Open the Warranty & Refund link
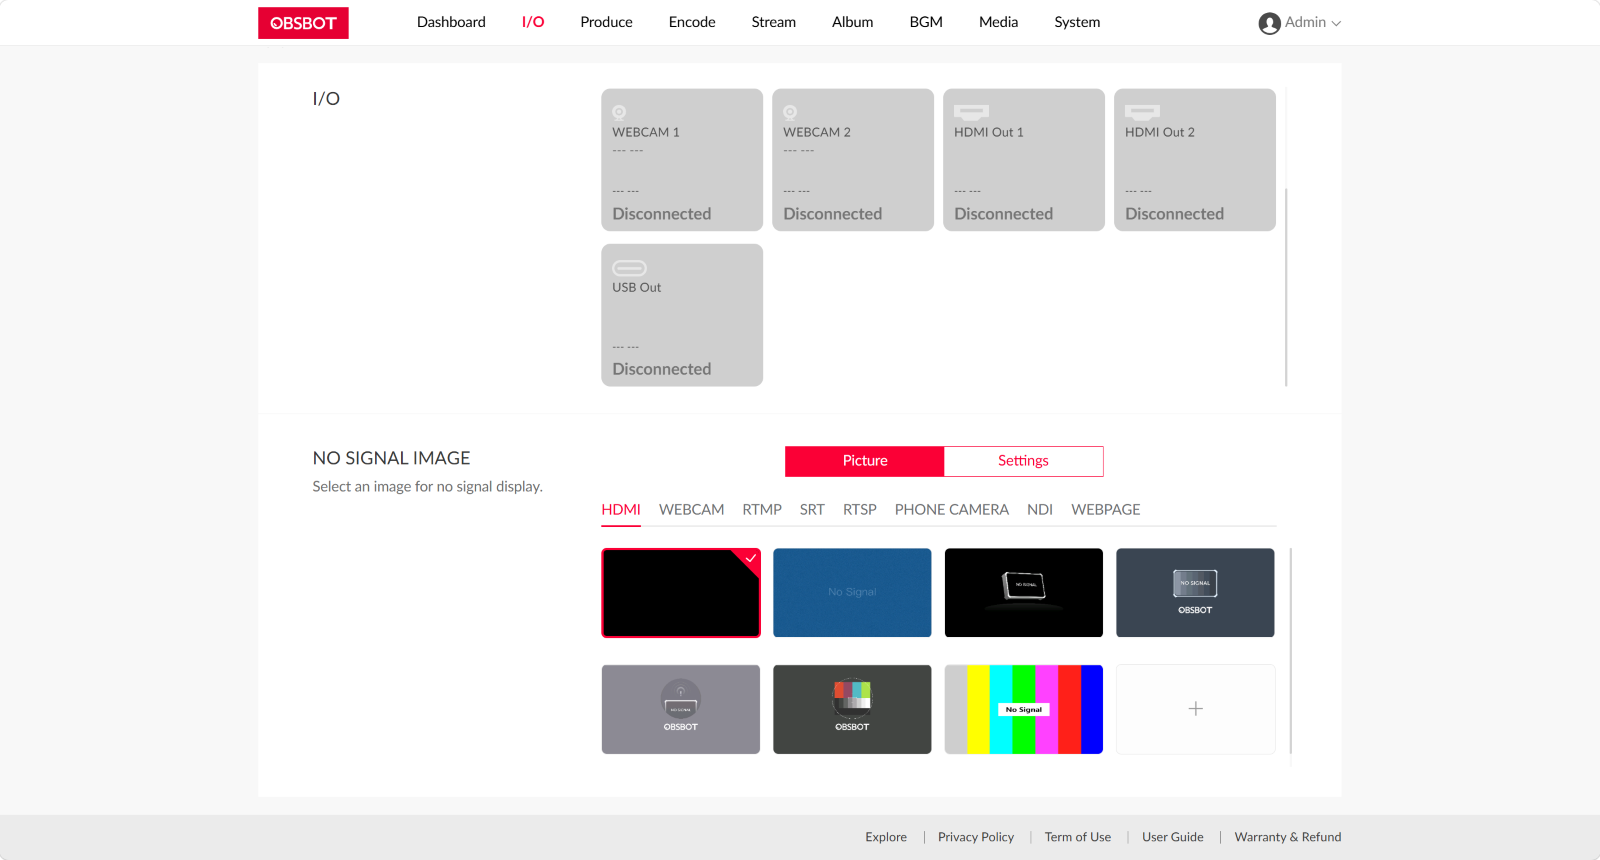Screen dimensions: 1600x860 point(1288,837)
